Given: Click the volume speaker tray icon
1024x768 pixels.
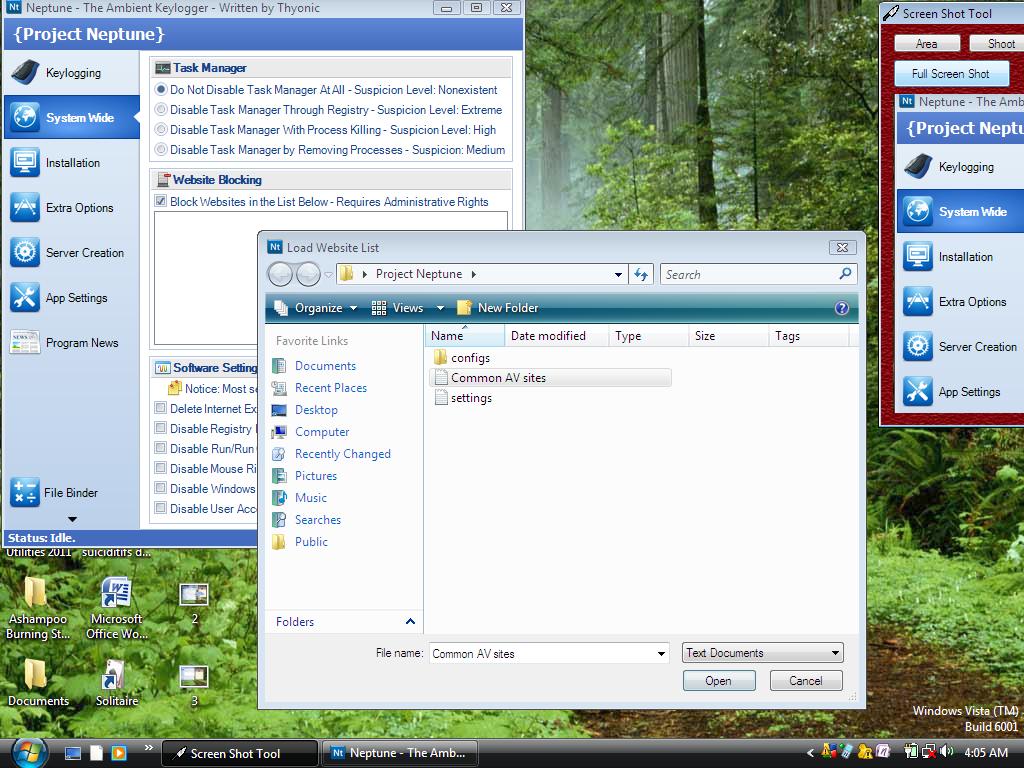Looking at the screenshot, I should point(947,752).
